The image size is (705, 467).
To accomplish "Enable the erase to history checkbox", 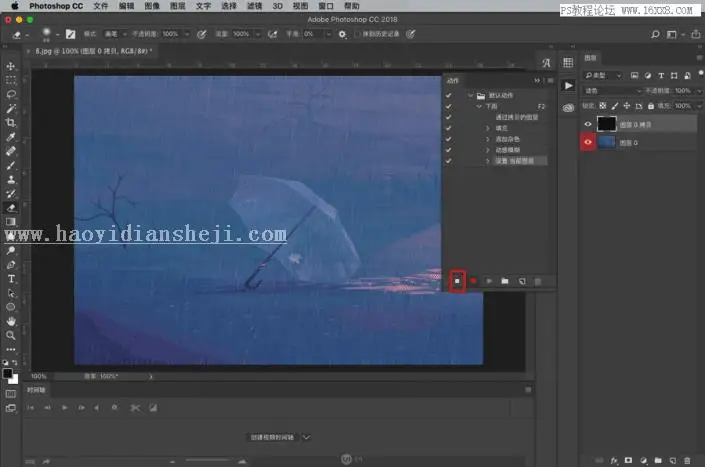I will [358, 34].
